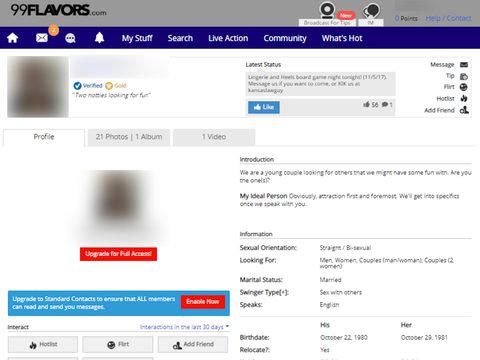This screenshot has width=480, height=360.
Task: Click the webcam Broadcast For Tips icon
Action: (x=327, y=10)
